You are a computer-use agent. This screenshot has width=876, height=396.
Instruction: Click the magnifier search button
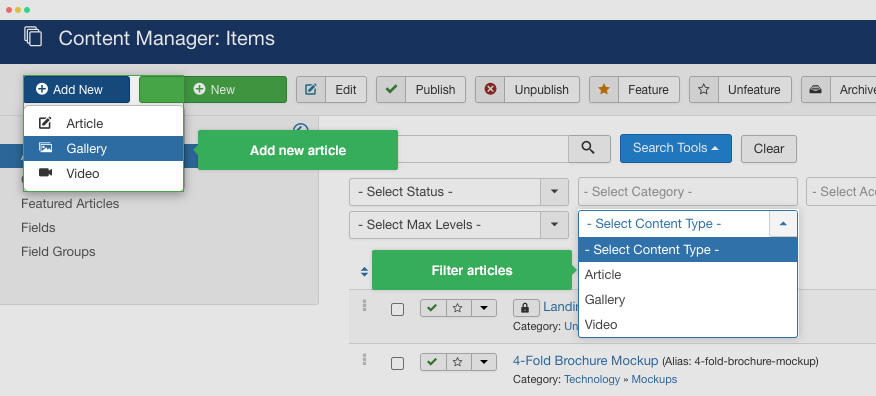coord(589,148)
